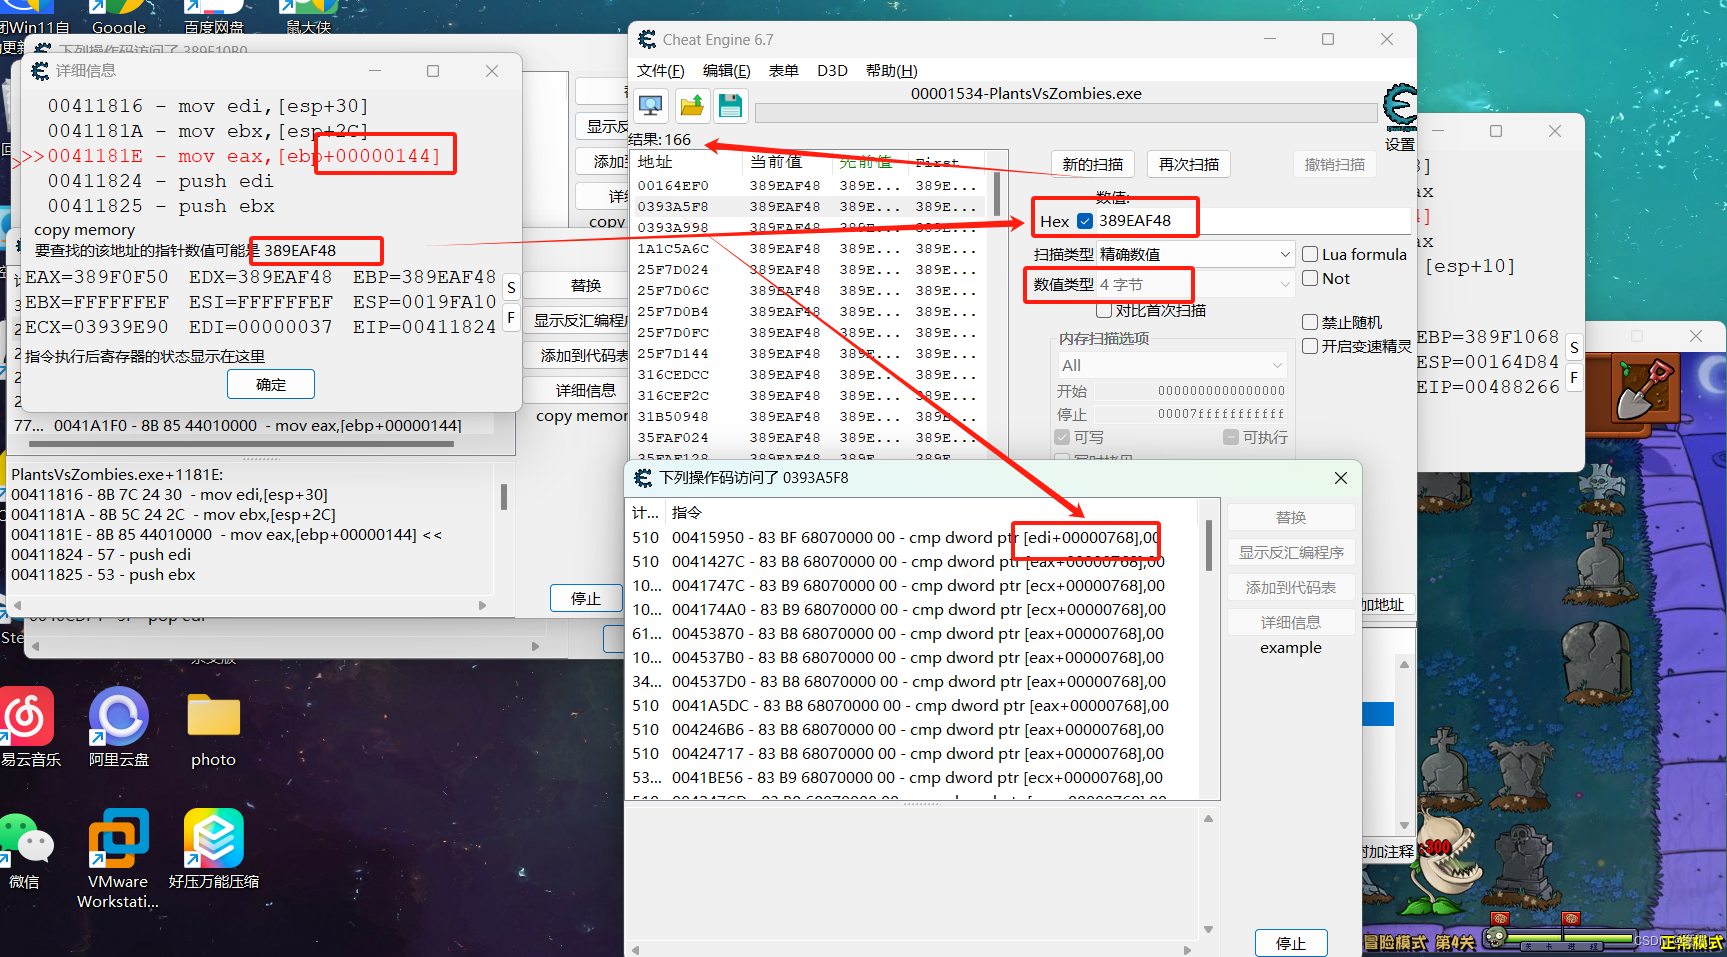Image resolution: width=1727 pixels, height=957 pixels.
Task: Click the F button beside registers
Action: pos(511,318)
